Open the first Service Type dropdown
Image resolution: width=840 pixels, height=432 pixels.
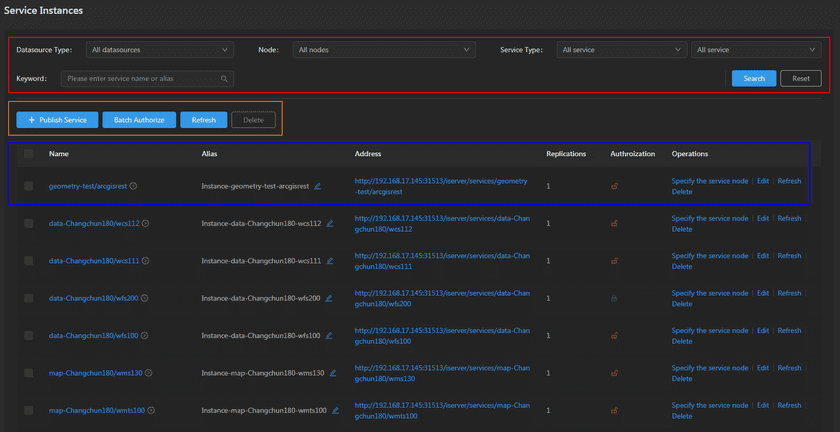click(x=621, y=50)
